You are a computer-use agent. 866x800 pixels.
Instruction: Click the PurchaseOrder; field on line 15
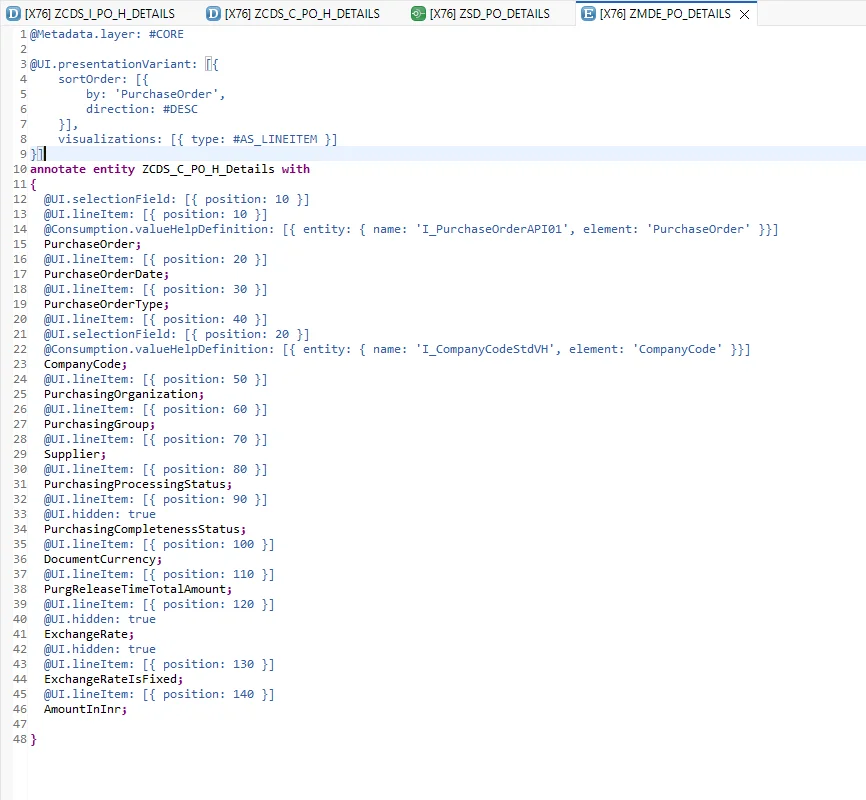(x=92, y=244)
